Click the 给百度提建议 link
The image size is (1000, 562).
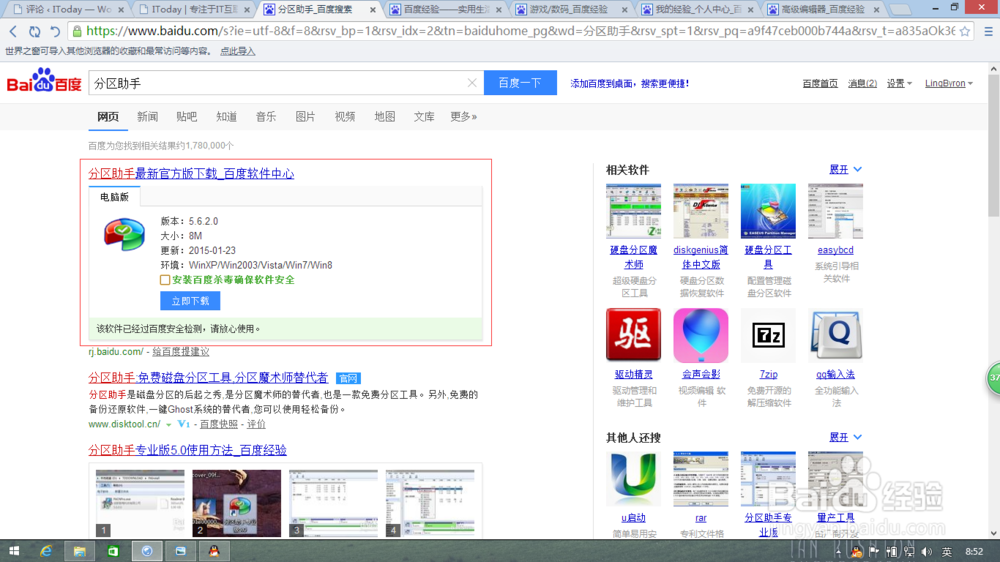[x=180, y=351]
